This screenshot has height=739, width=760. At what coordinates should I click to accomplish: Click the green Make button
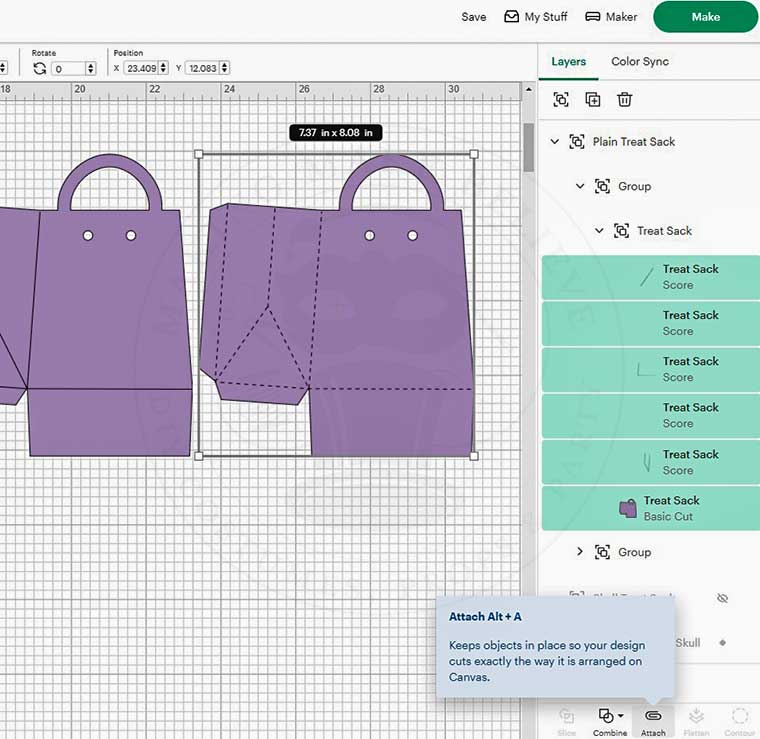(705, 17)
